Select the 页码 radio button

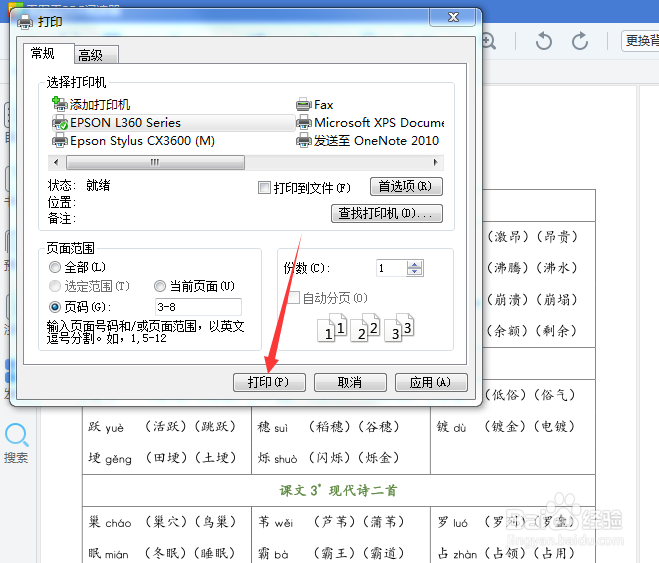[55, 307]
